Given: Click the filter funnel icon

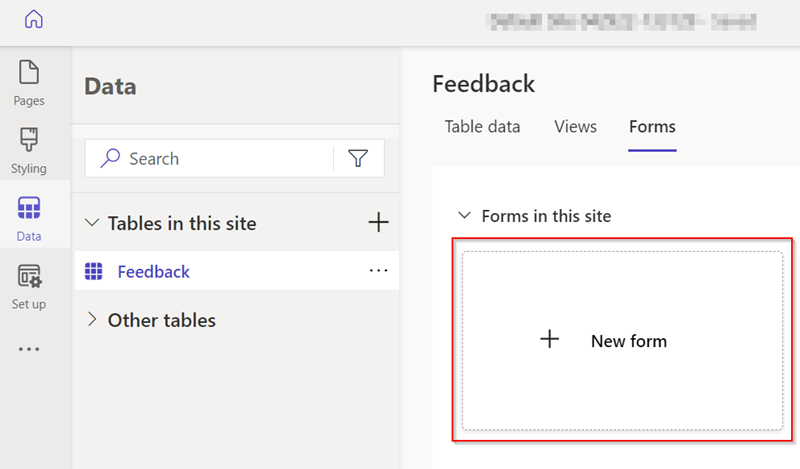Looking at the screenshot, I should point(358,158).
